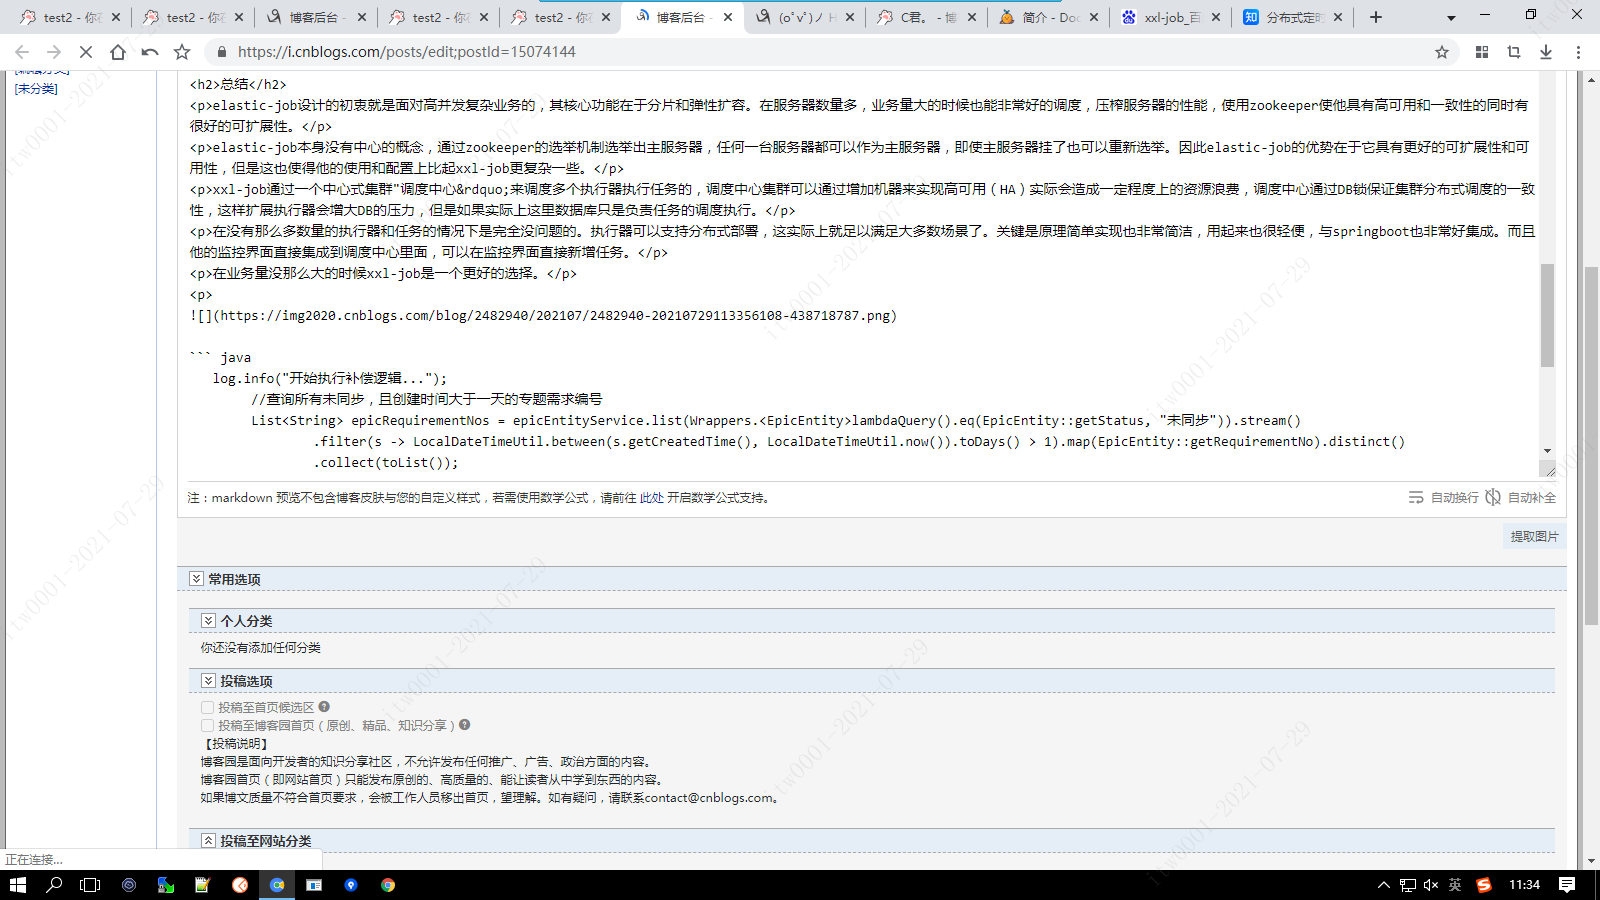Click the volume muted tray icon
This screenshot has height=900, width=1600.
[x=1431, y=885]
